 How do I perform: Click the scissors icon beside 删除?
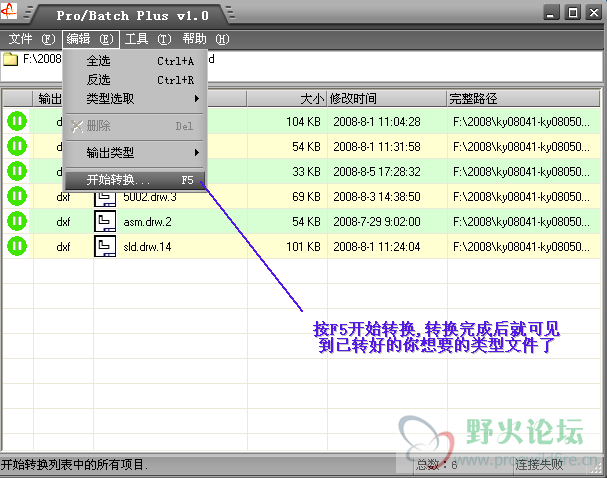coord(77,126)
